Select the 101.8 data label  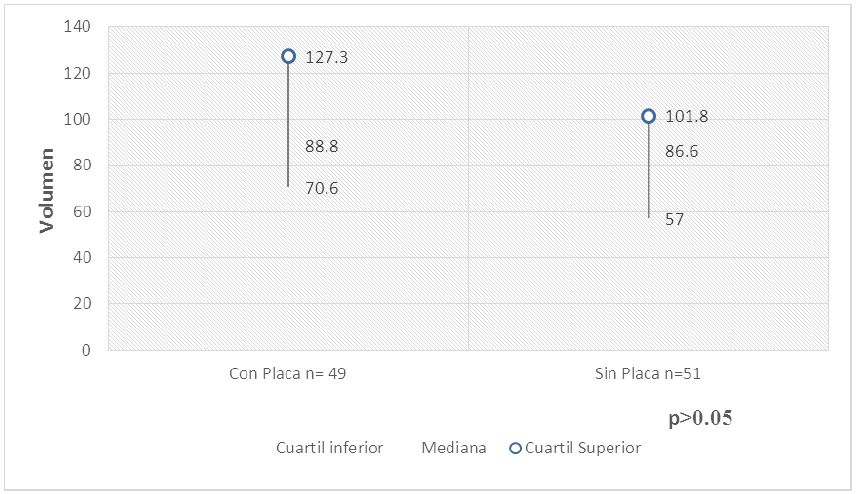click(686, 117)
